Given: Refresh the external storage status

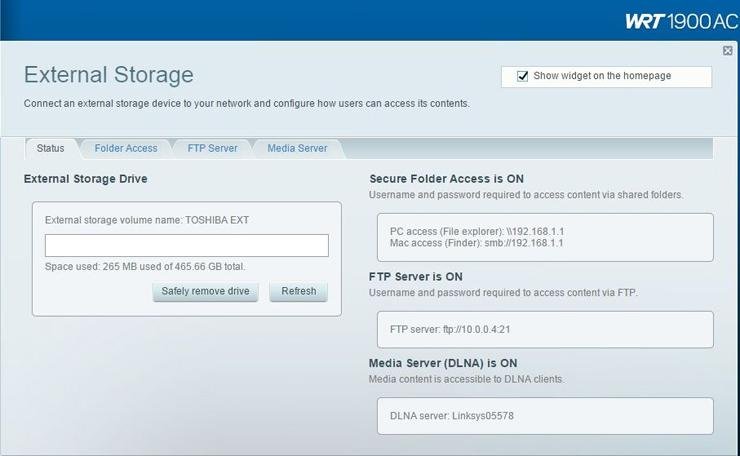Looking at the screenshot, I should click(x=298, y=291).
